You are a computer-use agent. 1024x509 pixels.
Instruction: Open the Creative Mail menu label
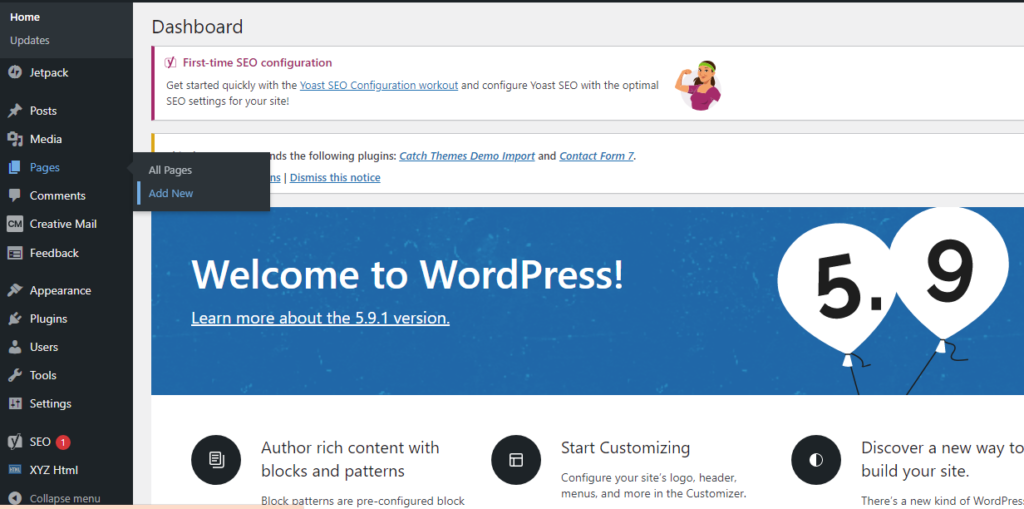(x=63, y=224)
